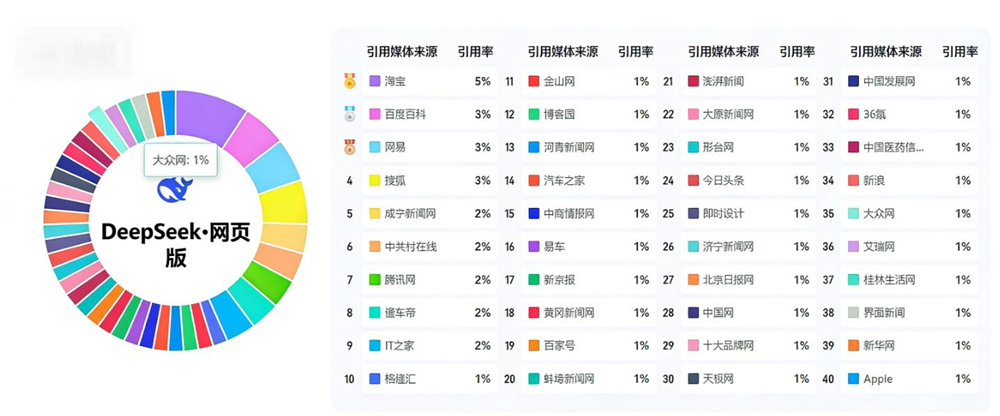Click the last 引用率 column header

[960, 52]
